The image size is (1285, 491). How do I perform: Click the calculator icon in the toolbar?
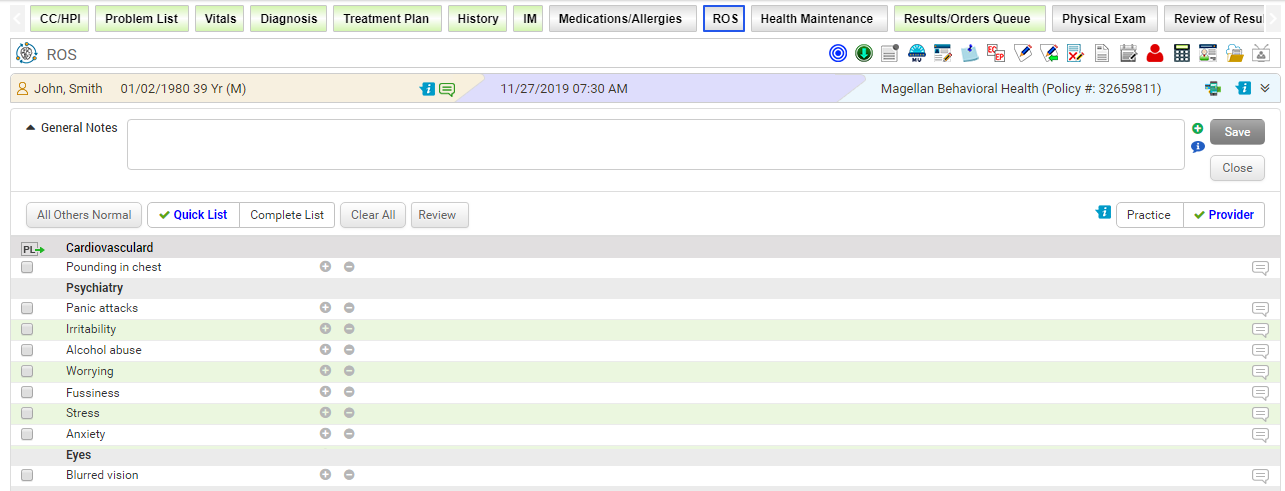(1181, 54)
